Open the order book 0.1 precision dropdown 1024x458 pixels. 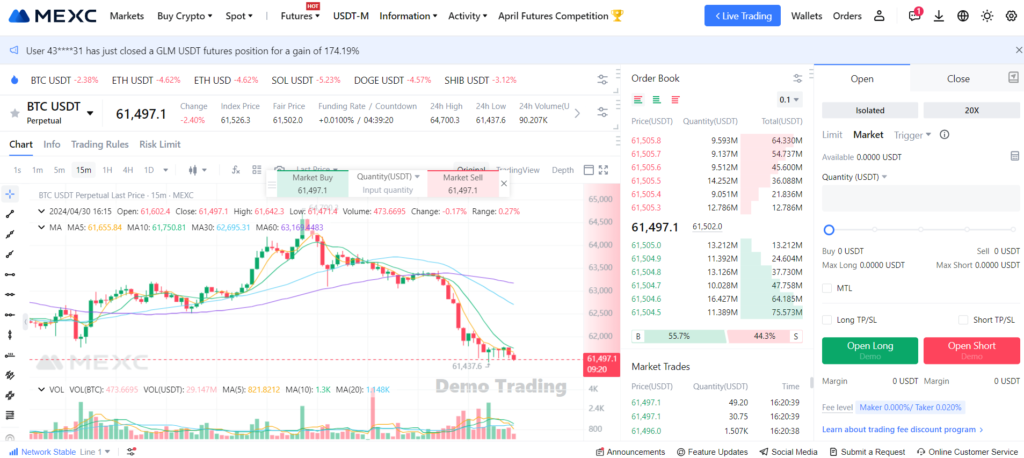(x=790, y=100)
